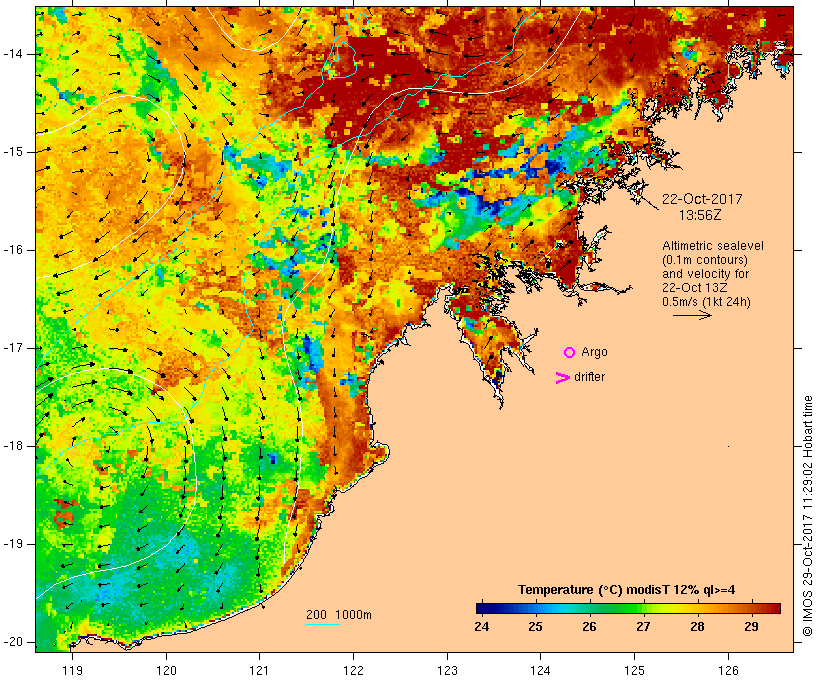The image size is (820, 680).
Task: Click the color bar label '28'
Action: 697,627
